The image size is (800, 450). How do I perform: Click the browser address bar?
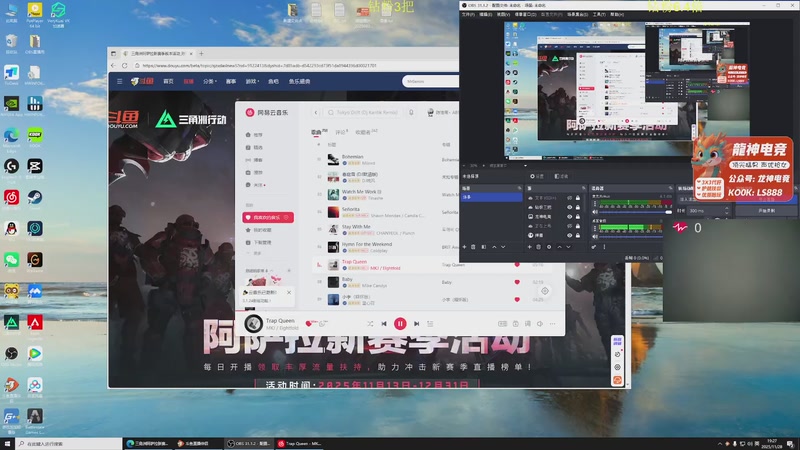(298, 65)
